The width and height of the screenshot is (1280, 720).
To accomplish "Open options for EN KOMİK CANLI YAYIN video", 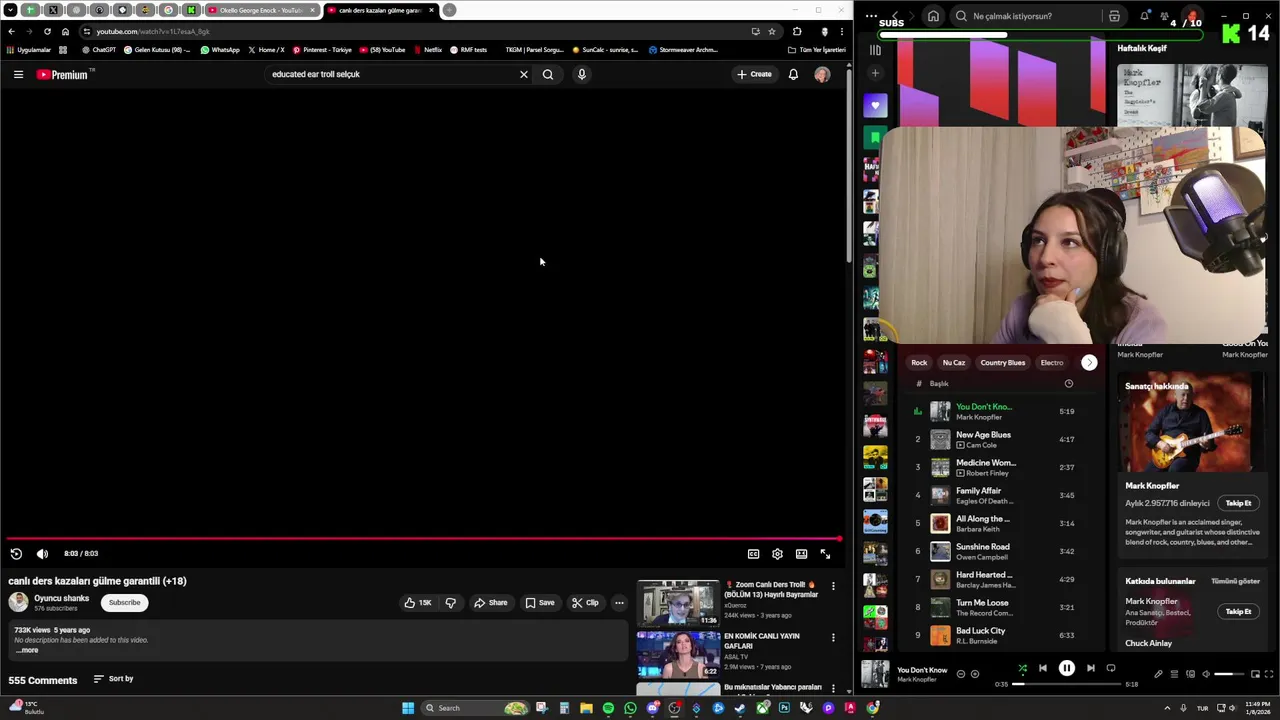I will point(832,637).
